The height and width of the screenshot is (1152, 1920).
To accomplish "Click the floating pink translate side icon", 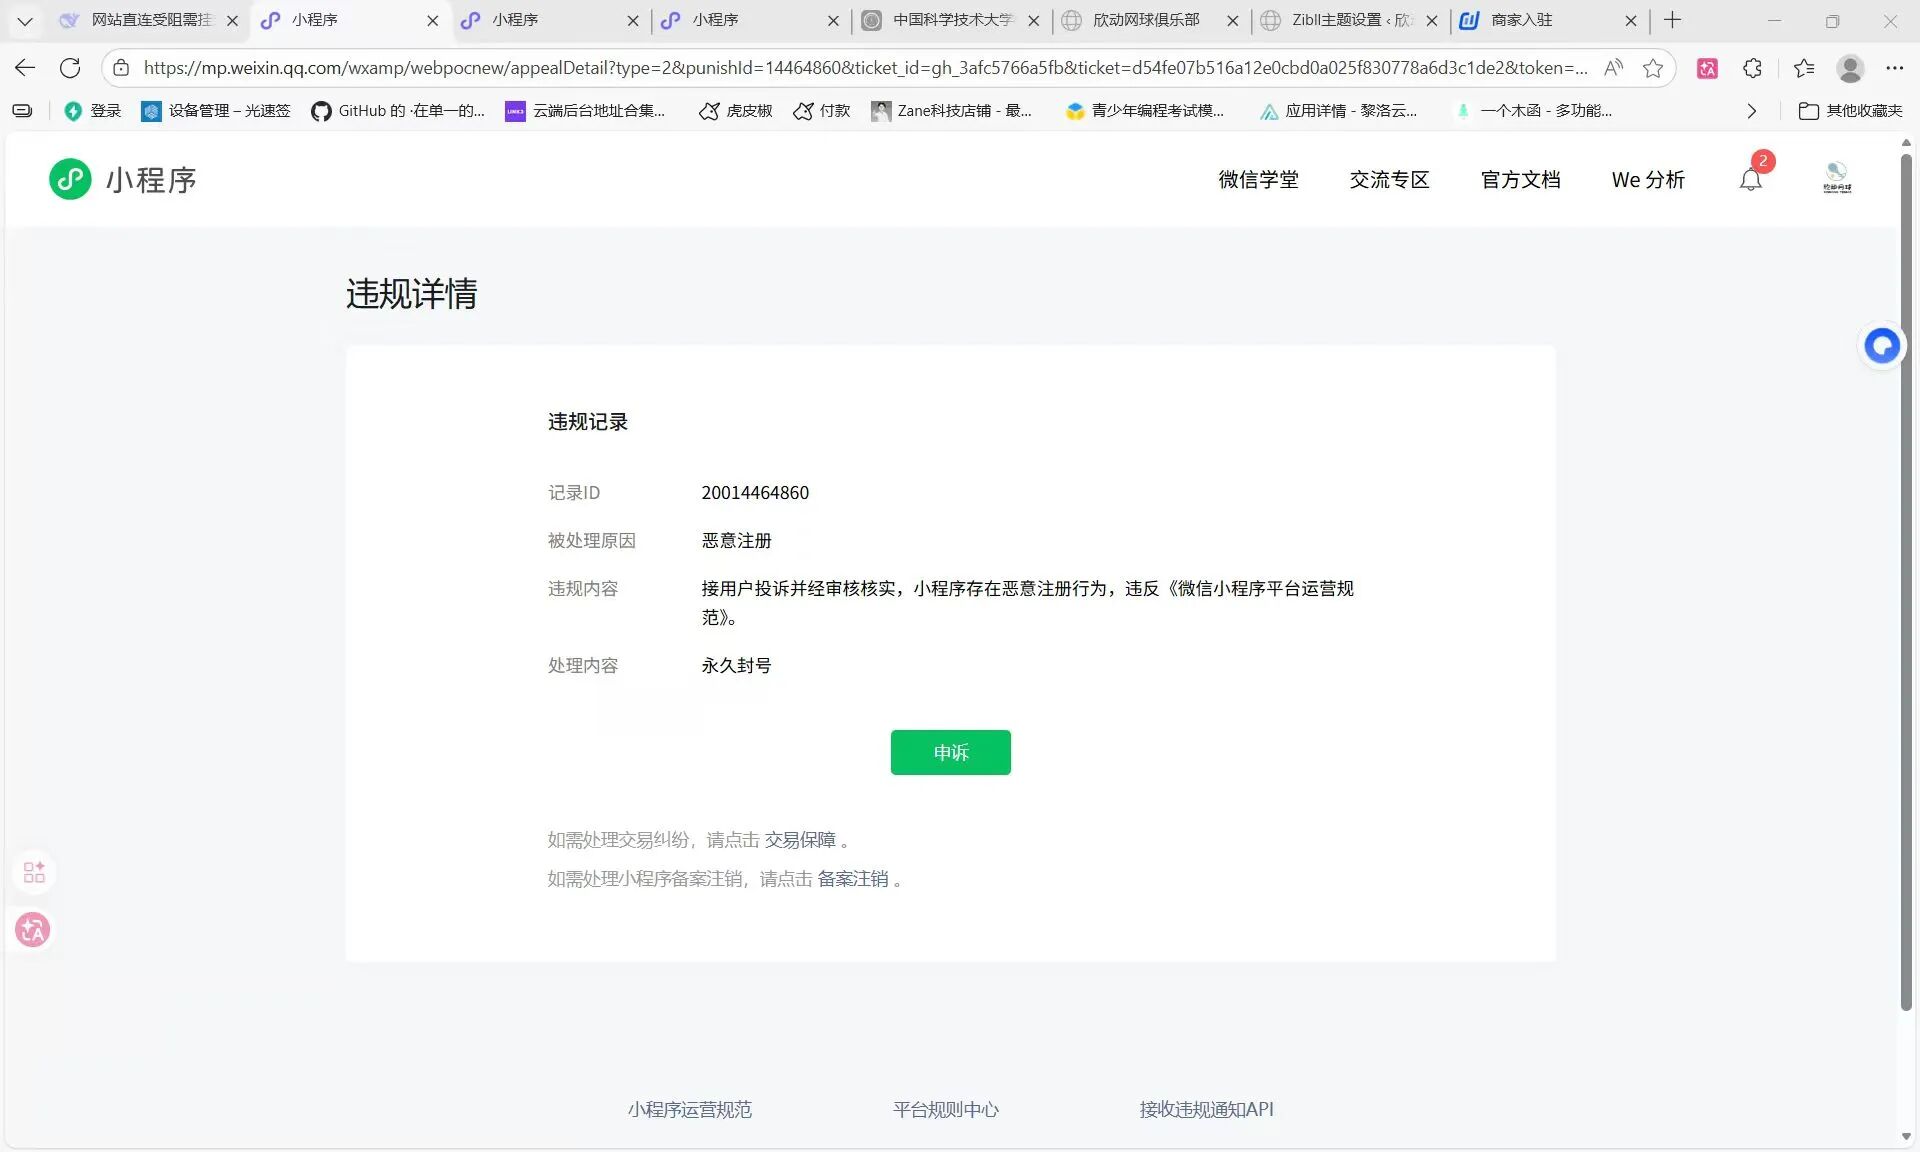I will (33, 930).
